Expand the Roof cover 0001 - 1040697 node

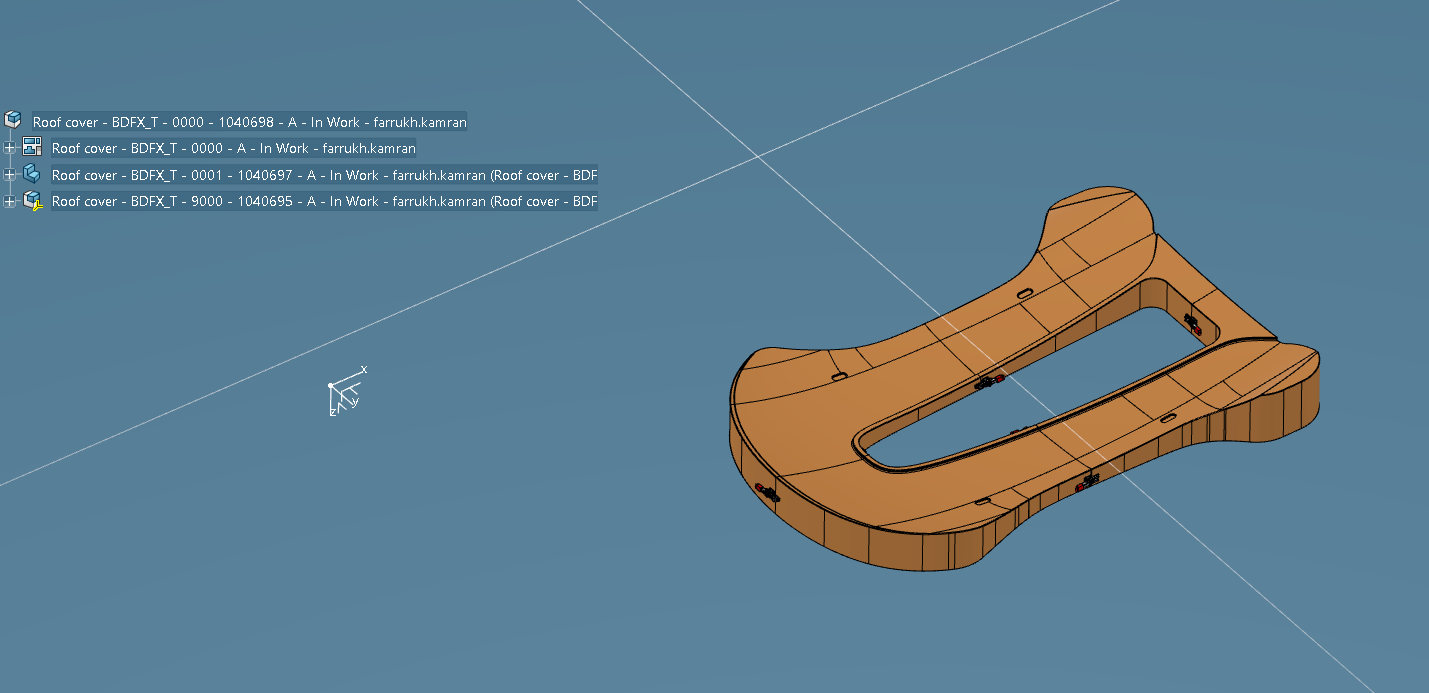click(10, 175)
